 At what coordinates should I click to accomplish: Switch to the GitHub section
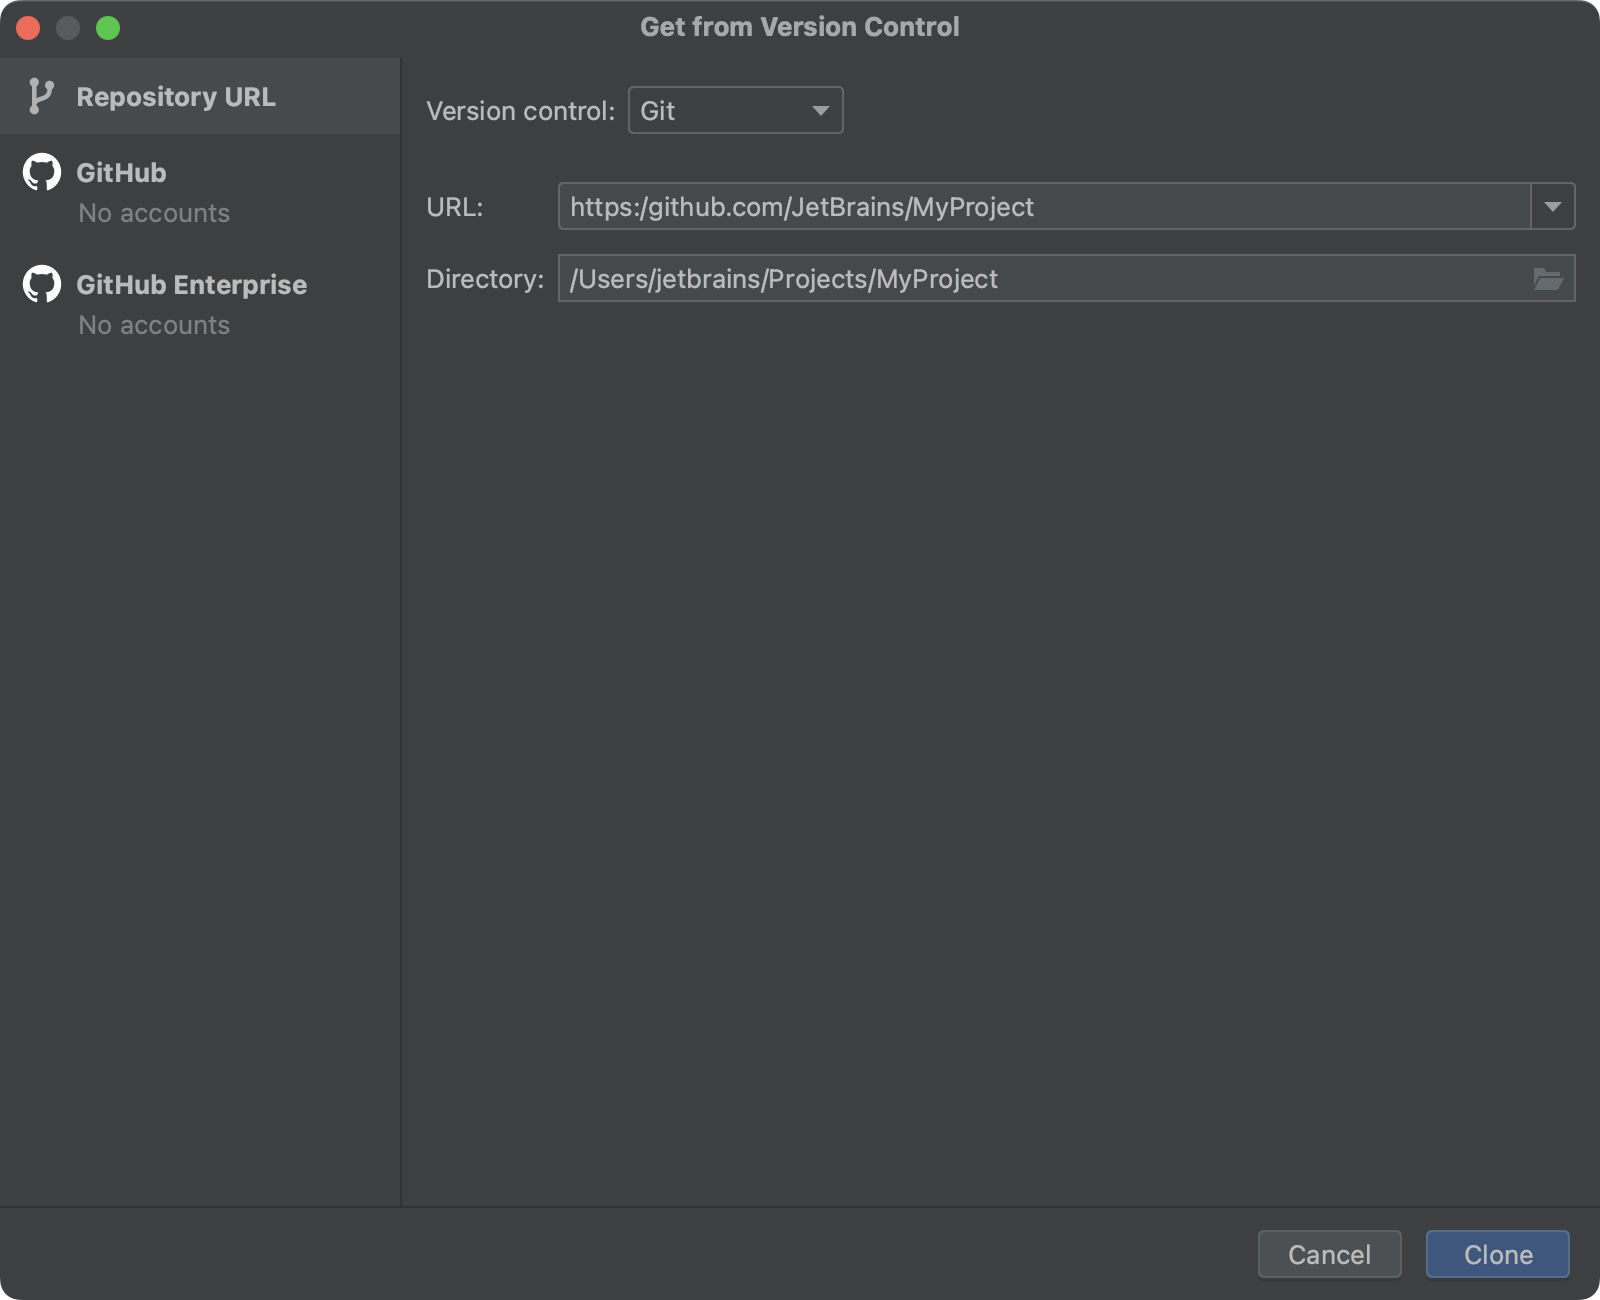pos(121,172)
